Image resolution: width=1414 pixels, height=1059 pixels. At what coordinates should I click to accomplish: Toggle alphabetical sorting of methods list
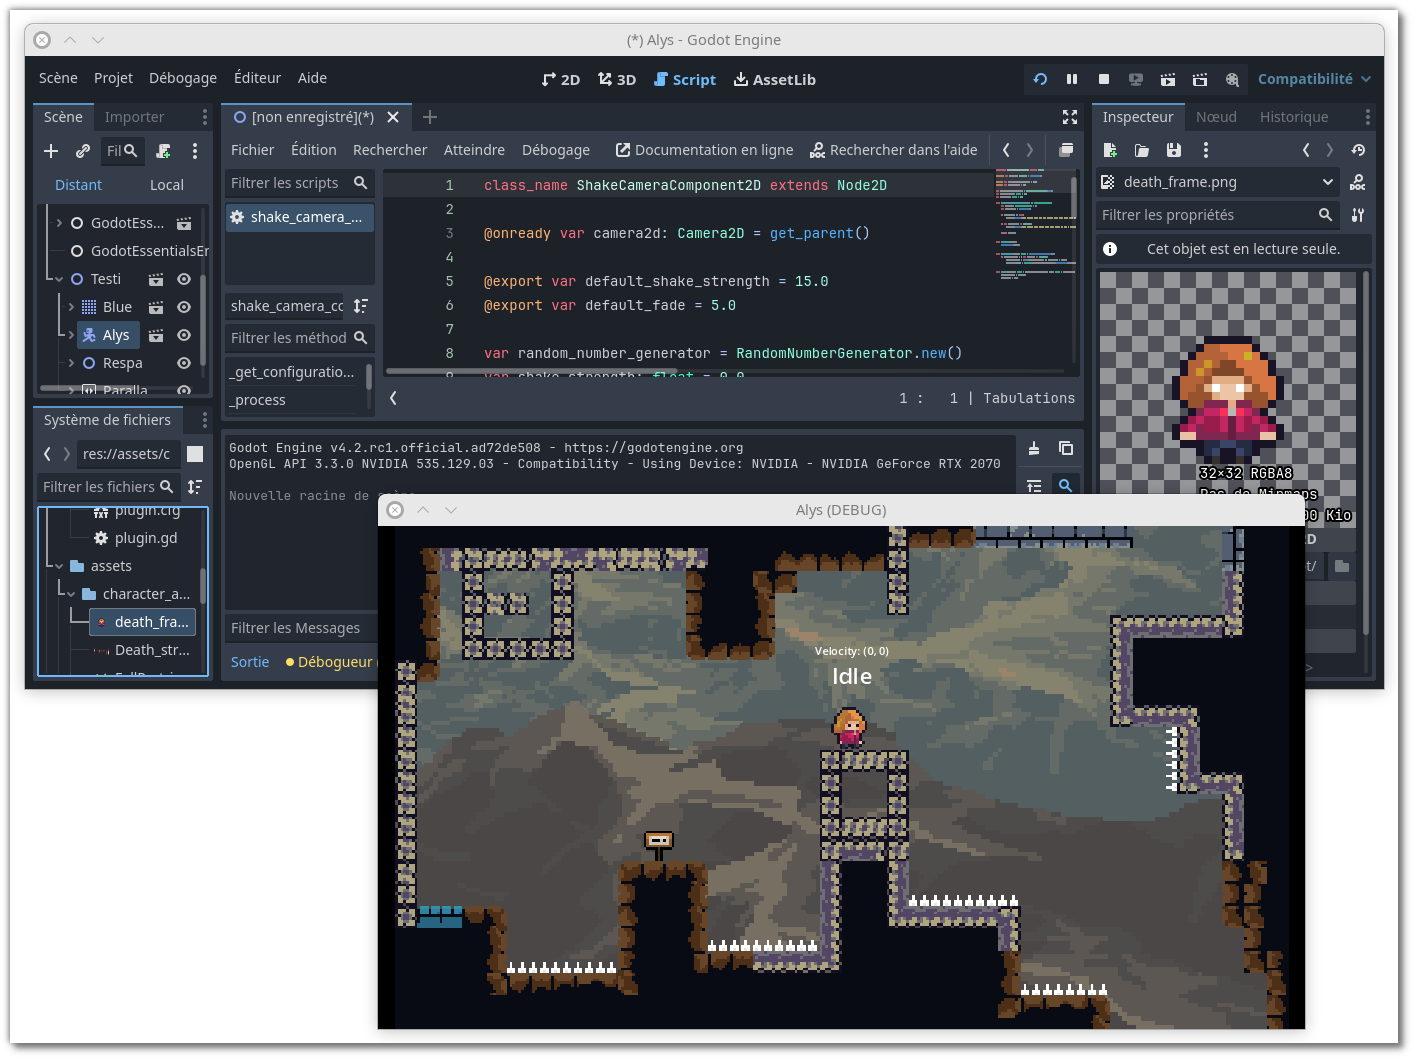pyautogui.click(x=361, y=306)
